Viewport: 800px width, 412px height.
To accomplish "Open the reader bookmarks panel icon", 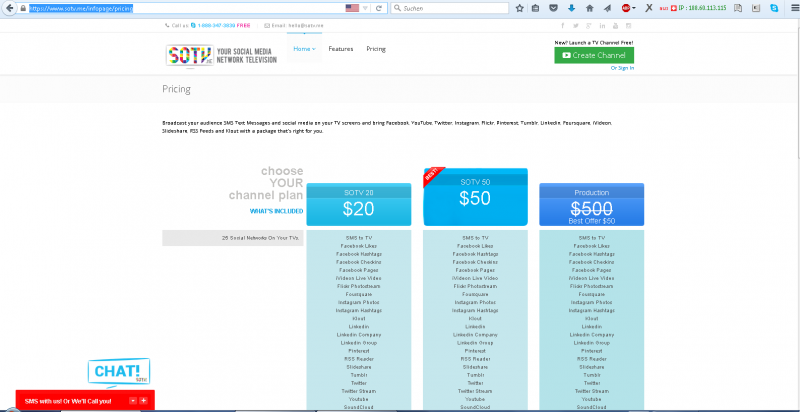I will [x=738, y=8].
